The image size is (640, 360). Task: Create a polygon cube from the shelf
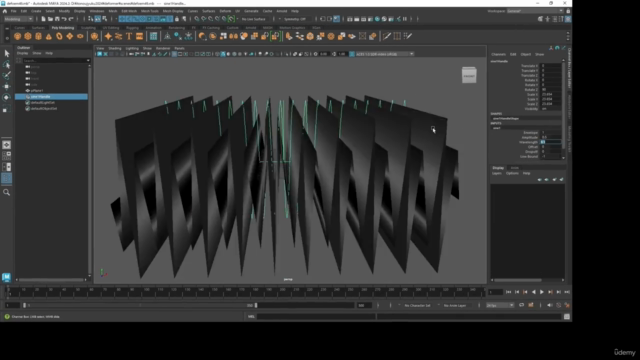point(28,36)
